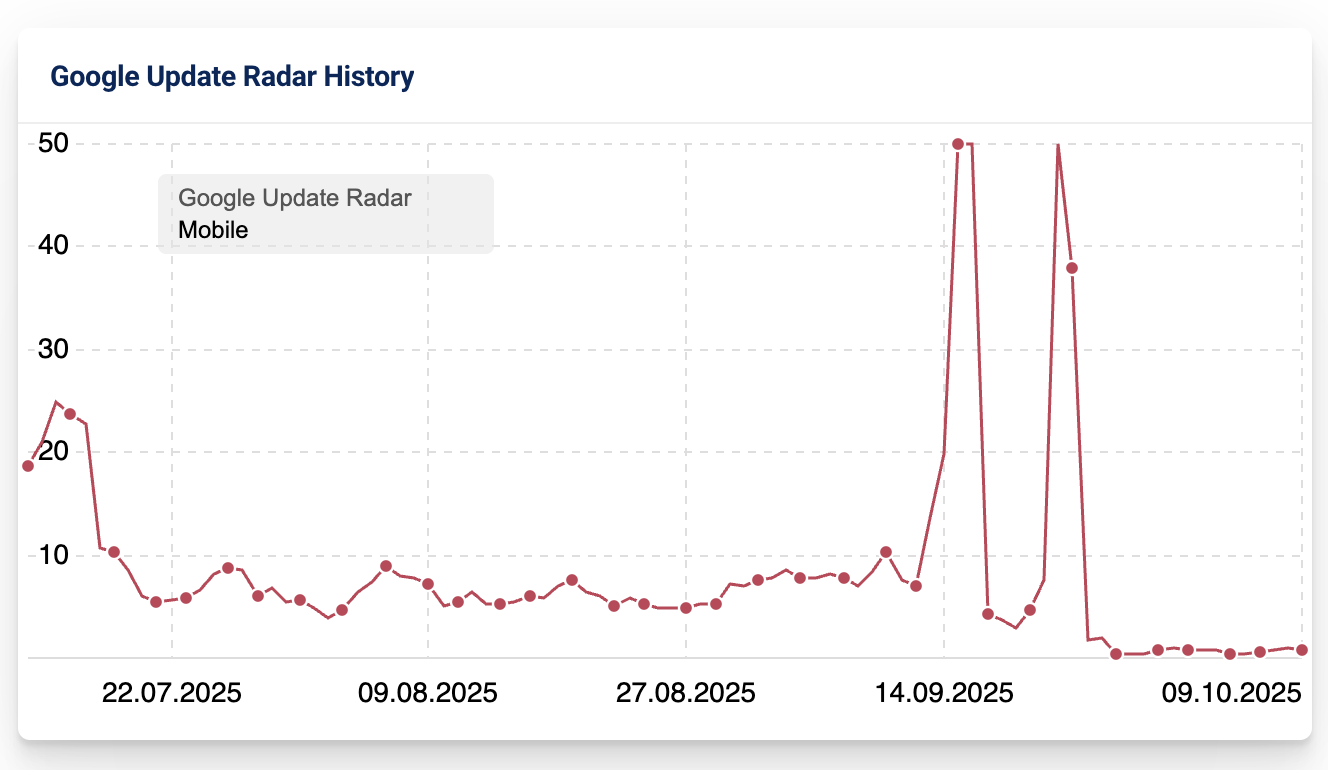This screenshot has height=770, width=1328.
Task: Click the 09.10.2025 x-axis date label
Action: tap(1231, 693)
